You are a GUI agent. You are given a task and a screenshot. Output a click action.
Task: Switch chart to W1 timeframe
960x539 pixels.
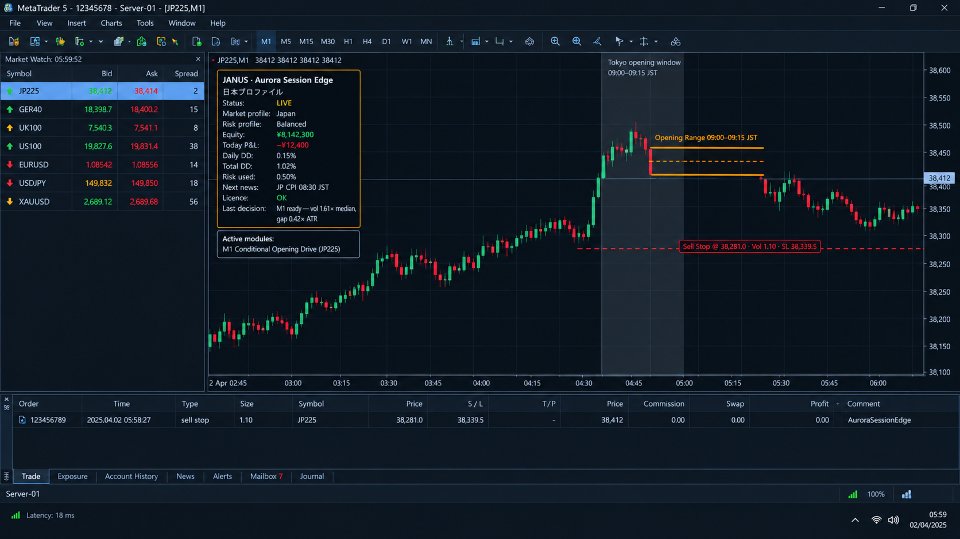pos(407,42)
